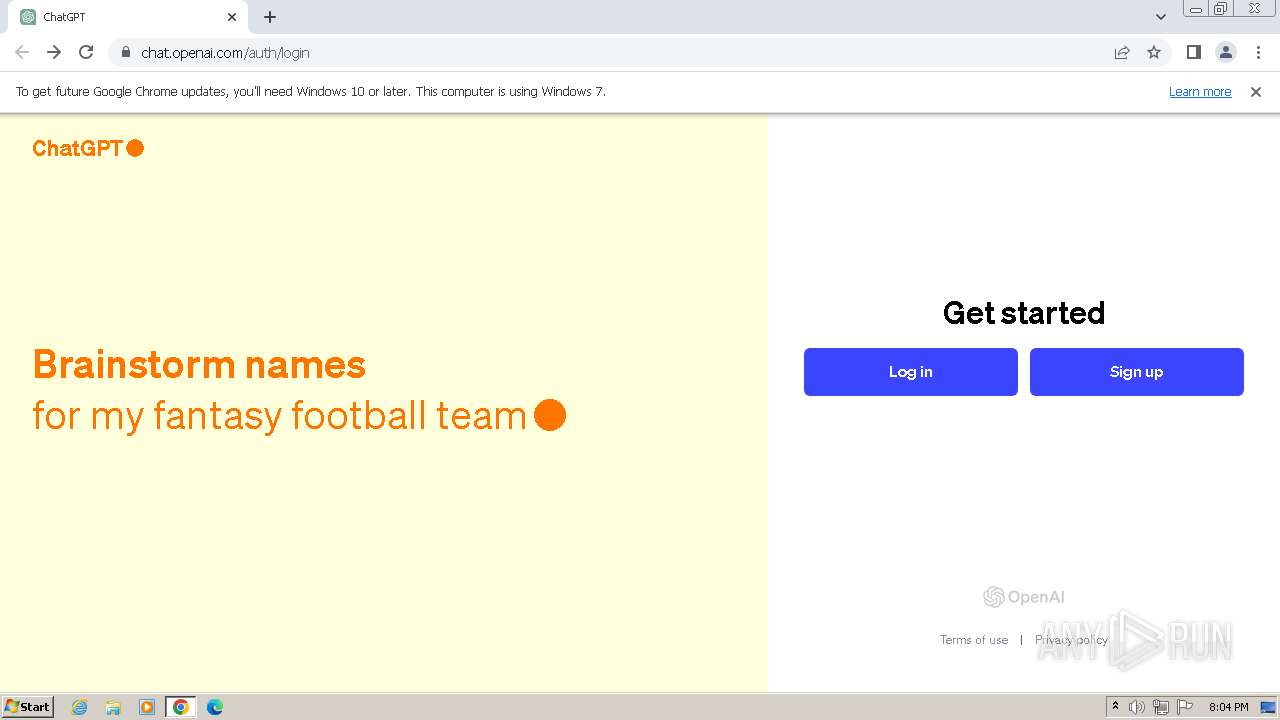The height and width of the screenshot is (720, 1280).
Task: Click the OpenAI logo near footer
Action: tap(1023, 597)
